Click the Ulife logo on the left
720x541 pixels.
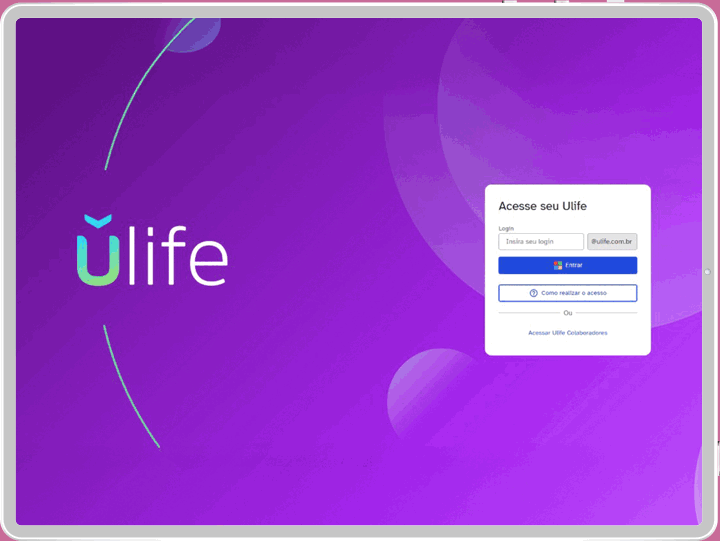click(152, 250)
